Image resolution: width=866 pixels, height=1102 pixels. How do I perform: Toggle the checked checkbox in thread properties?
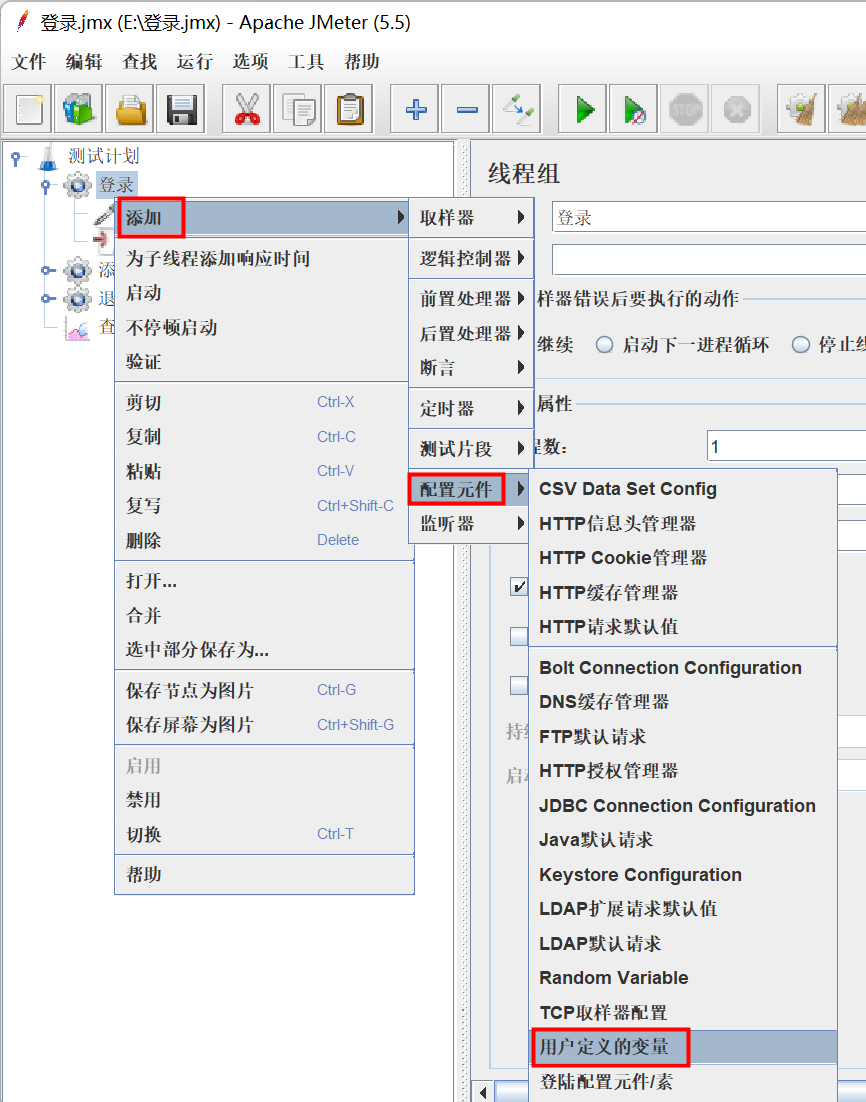pyautogui.click(x=519, y=587)
